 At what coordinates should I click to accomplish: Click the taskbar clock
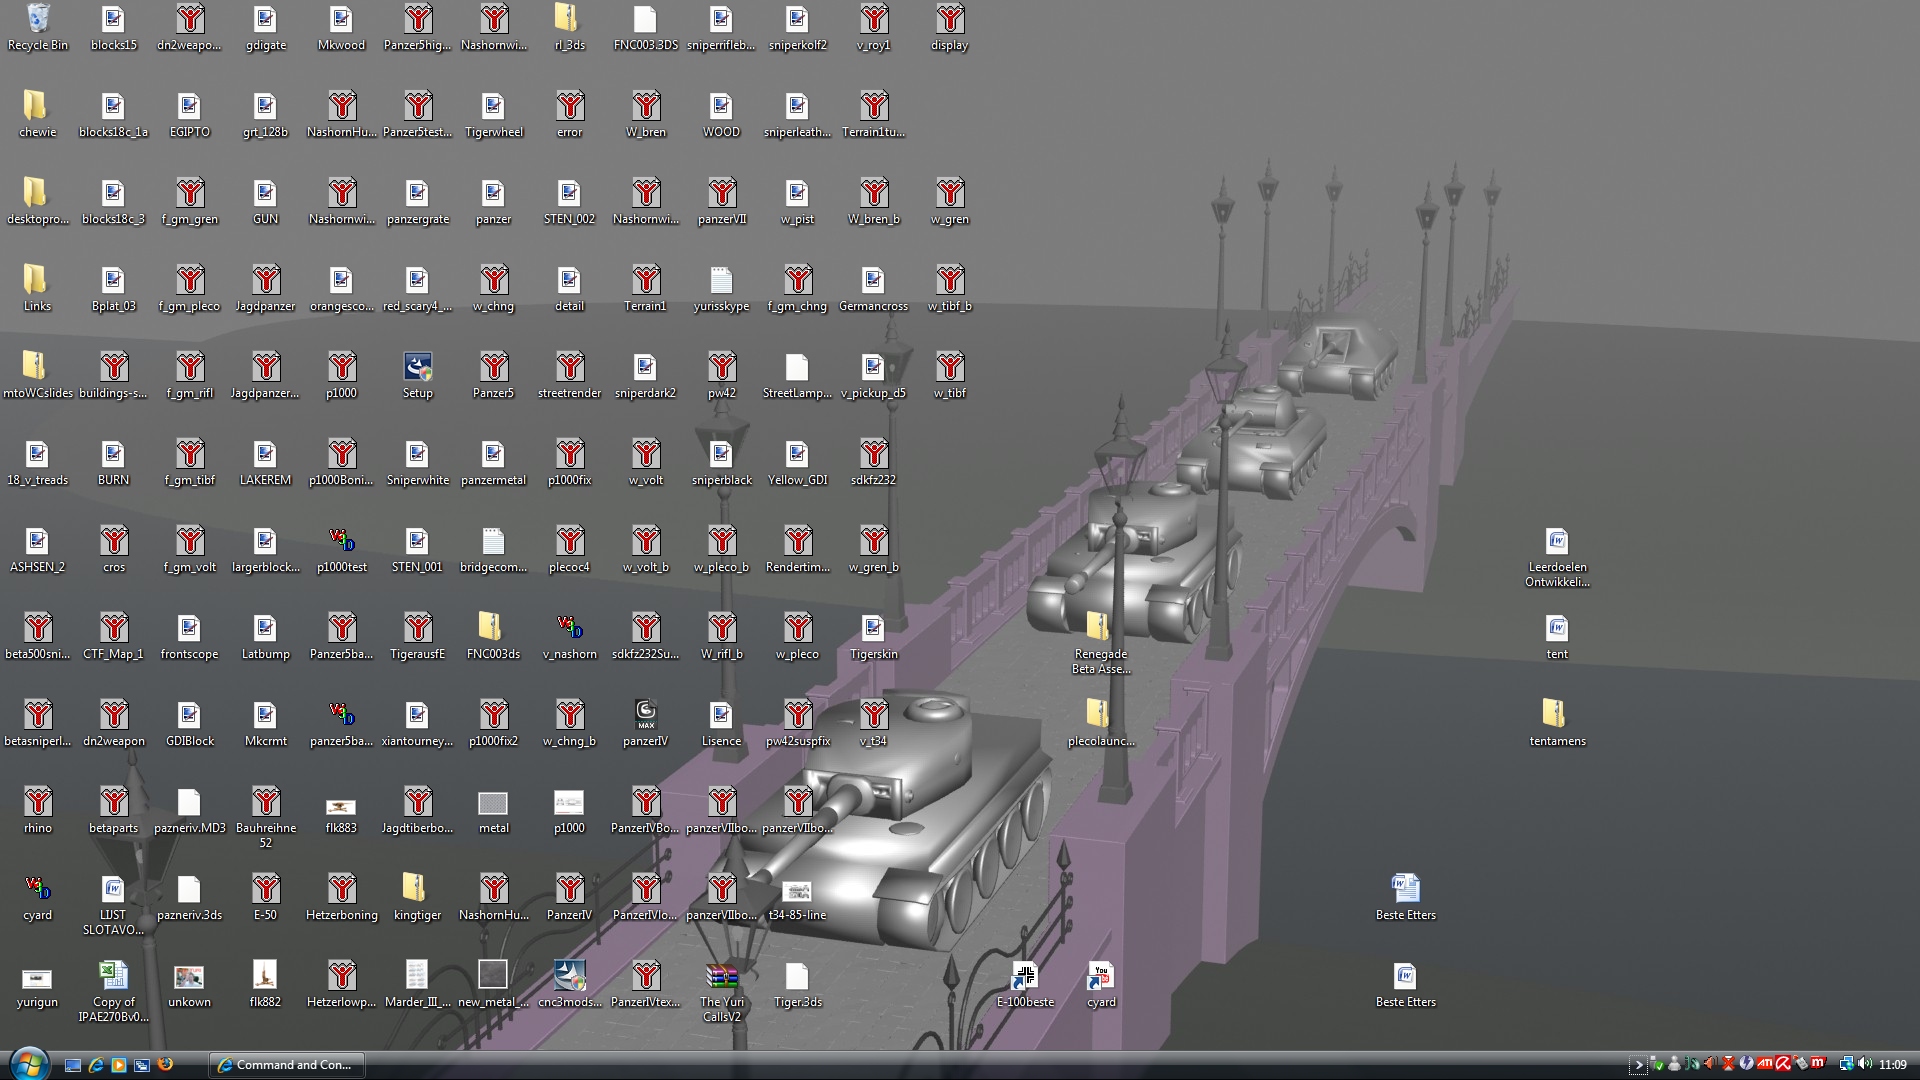coord(1892,1065)
